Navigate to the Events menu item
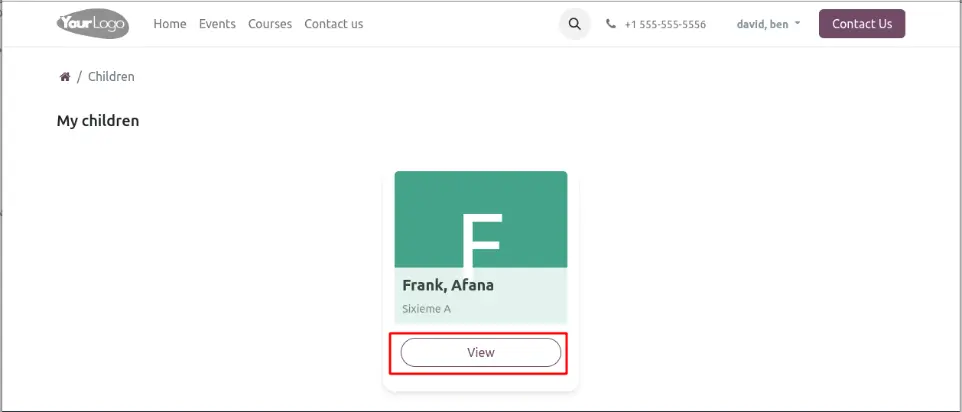The image size is (962, 412). coord(217,24)
